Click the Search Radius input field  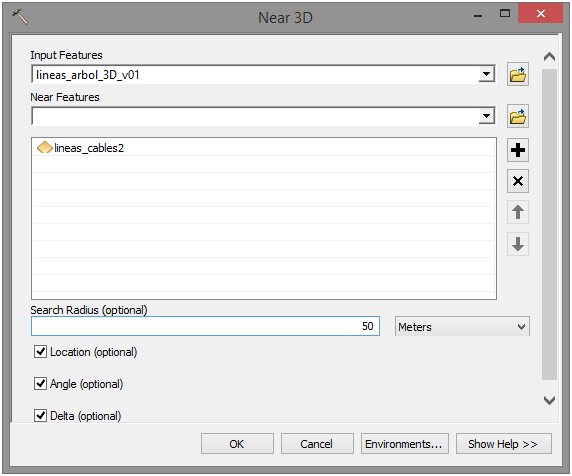pos(205,326)
